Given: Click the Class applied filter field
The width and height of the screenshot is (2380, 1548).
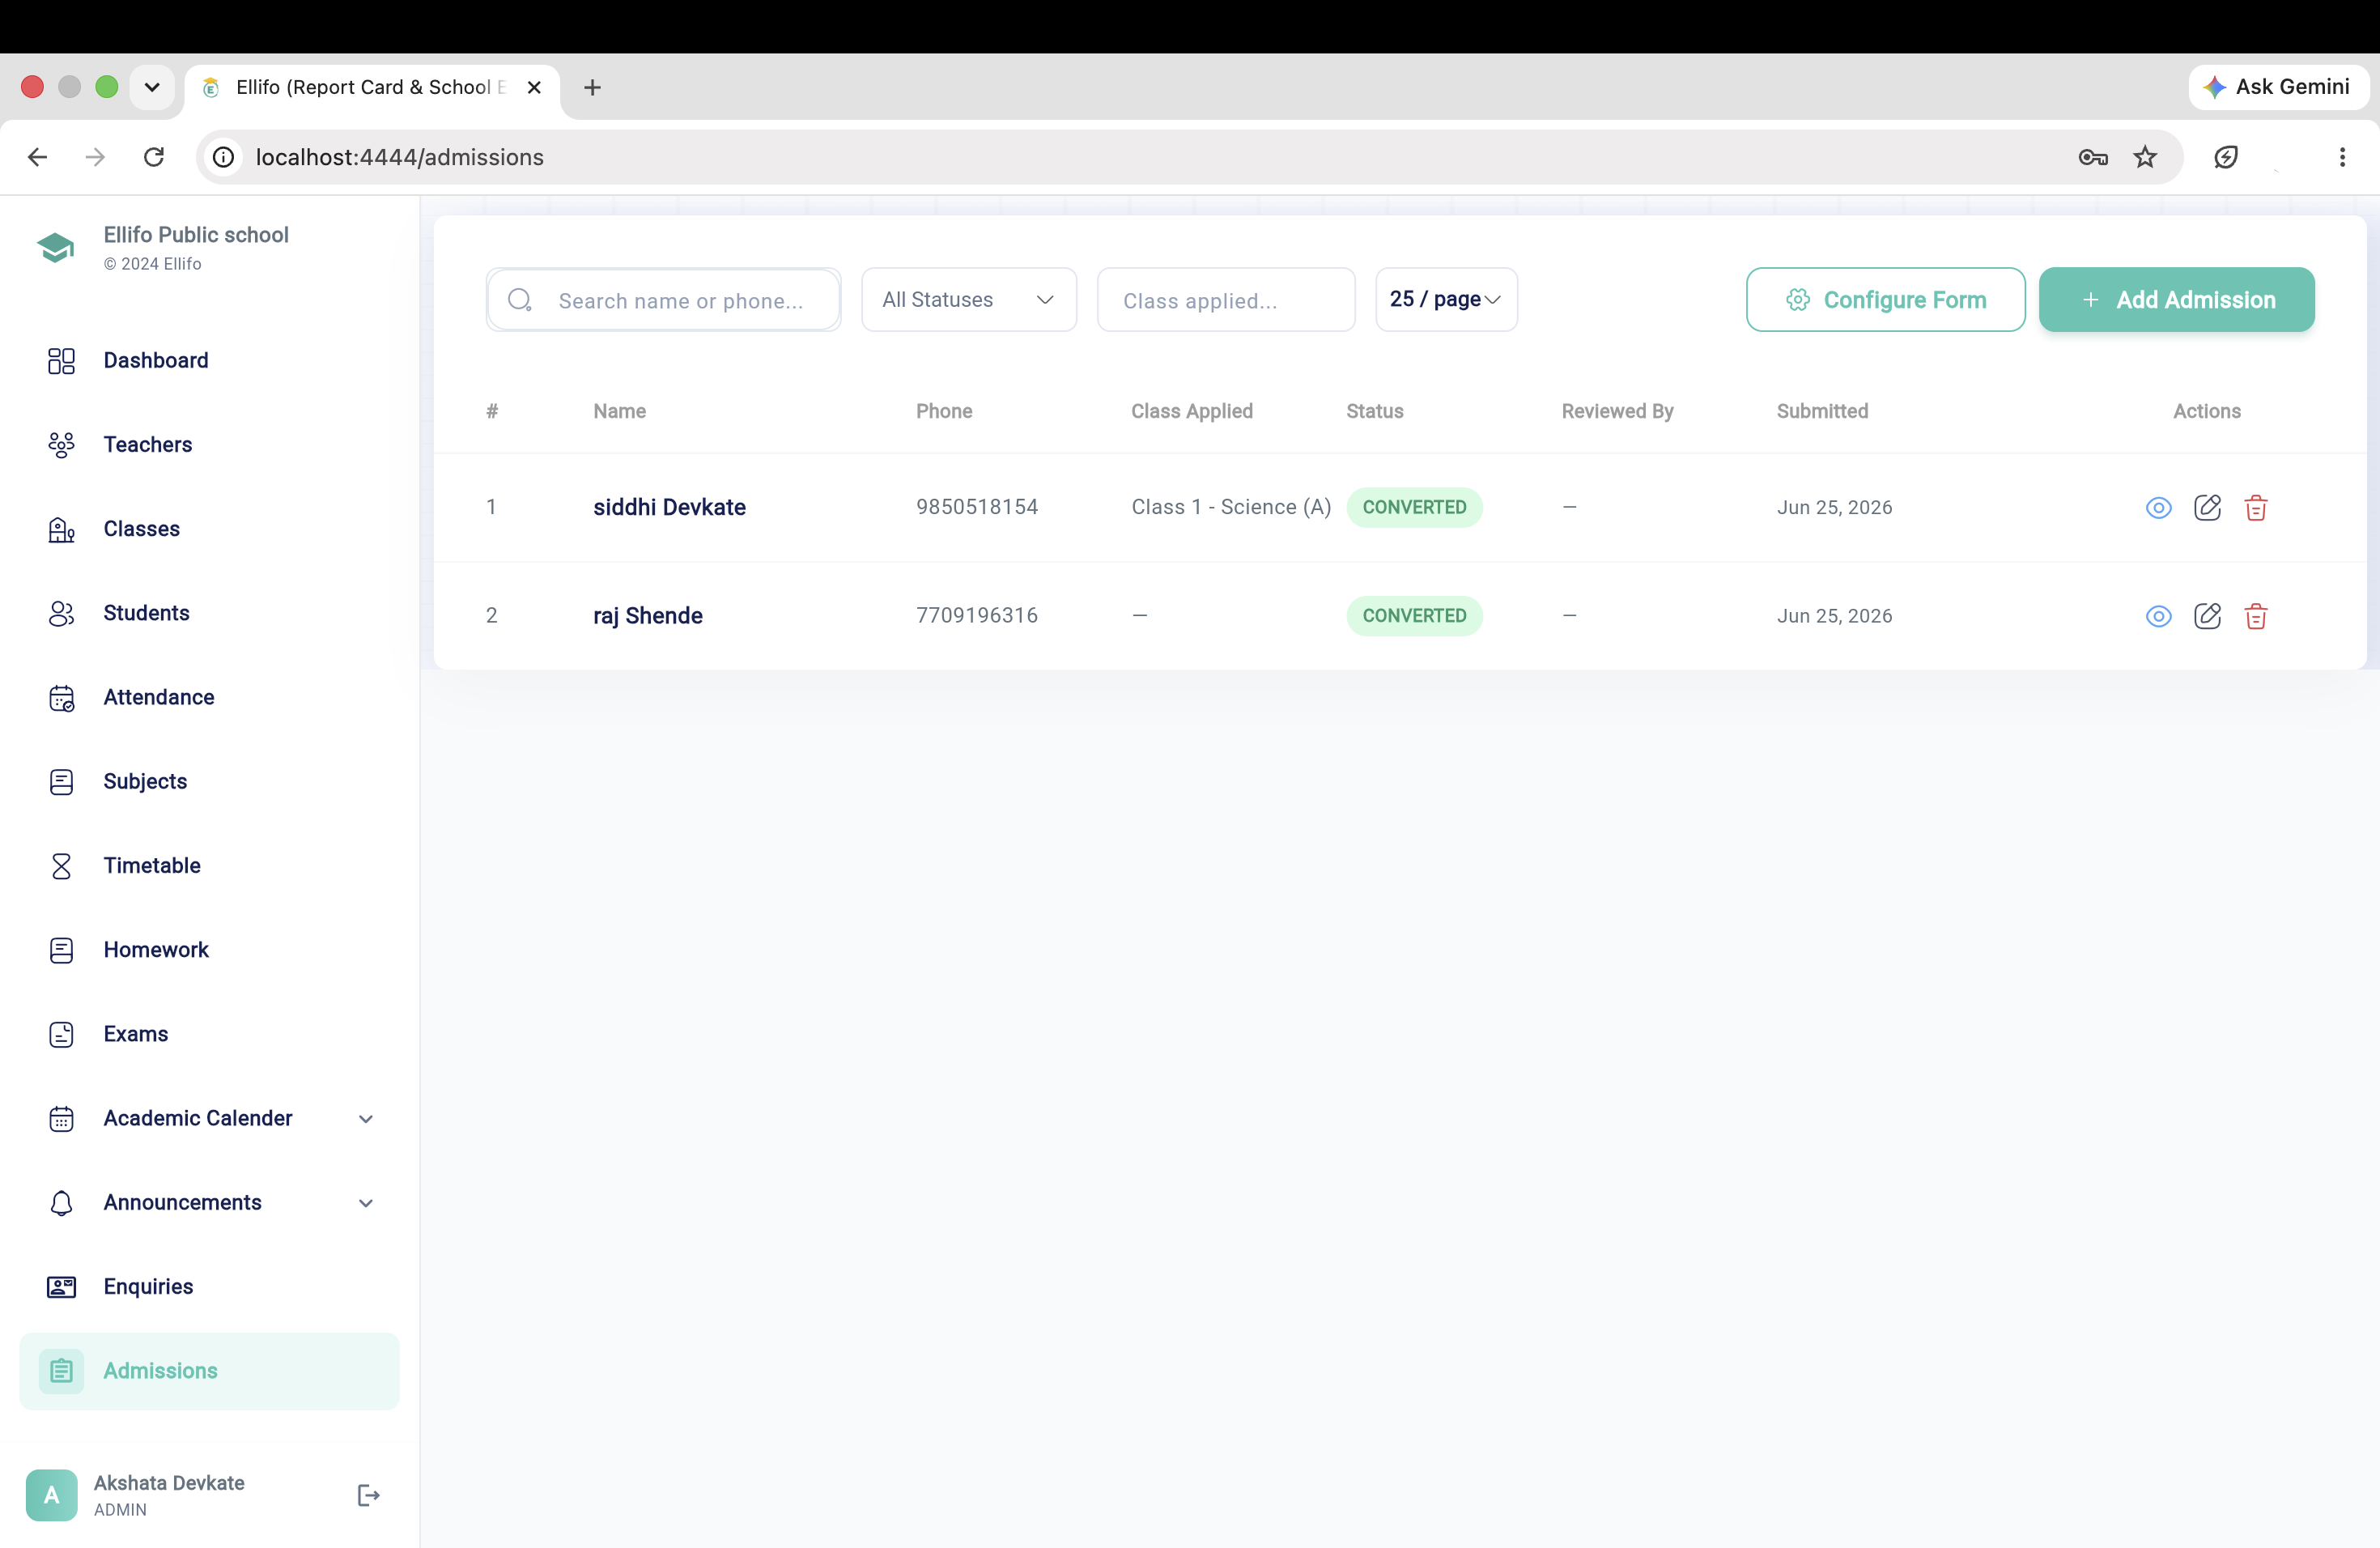Looking at the screenshot, I should pyautogui.click(x=1226, y=300).
